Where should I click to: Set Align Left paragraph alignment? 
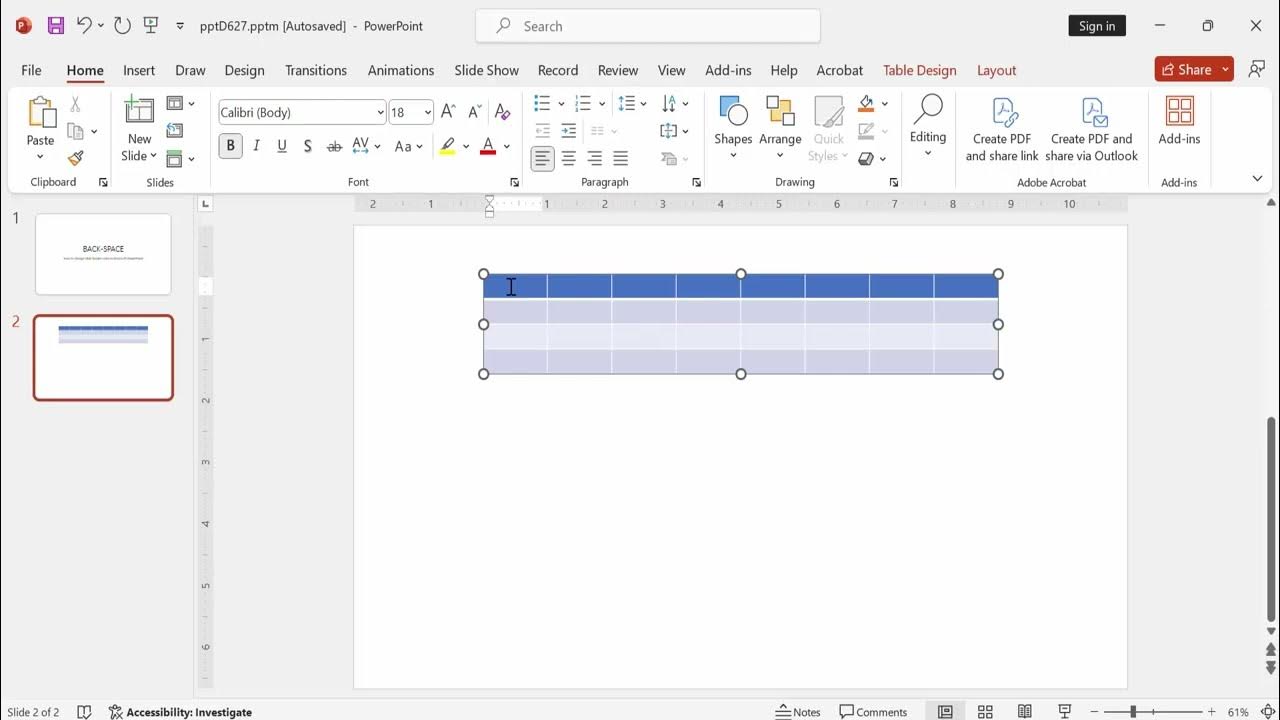(x=543, y=158)
